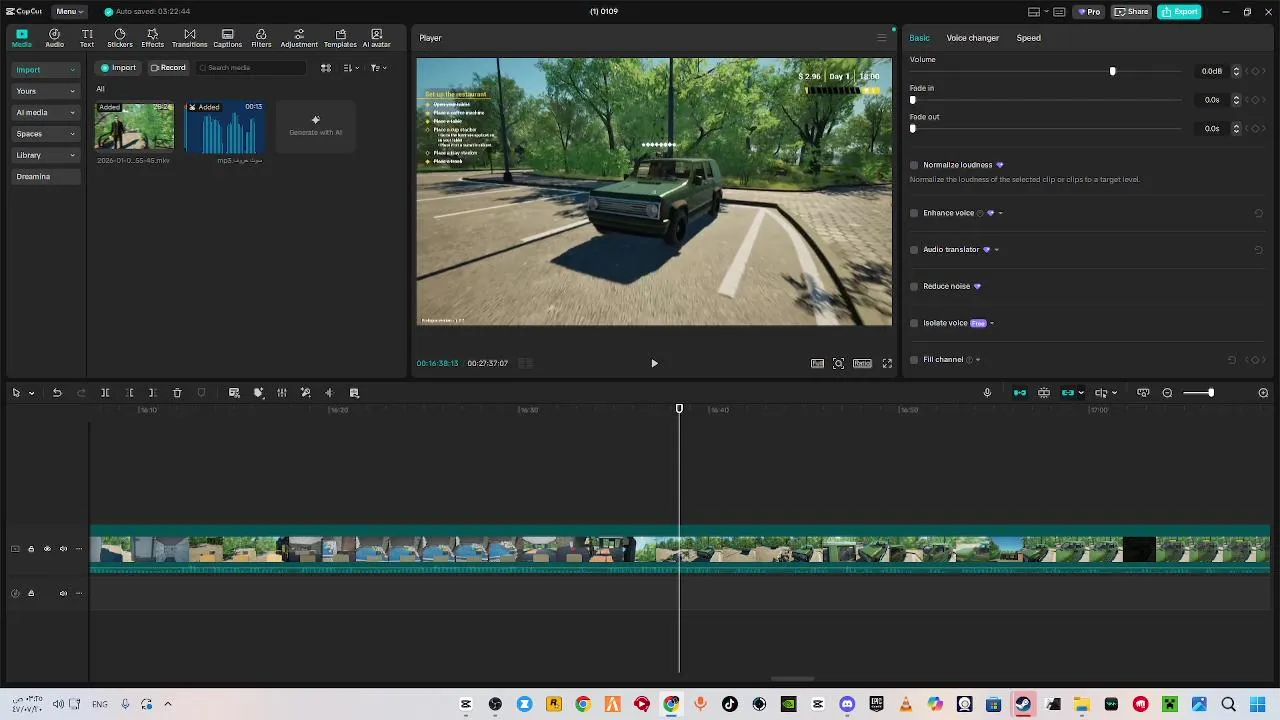The height and width of the screenshot is (720, 1280).
Task: Toggle visibility eye on the video track
Action: (x=47, y=549)
